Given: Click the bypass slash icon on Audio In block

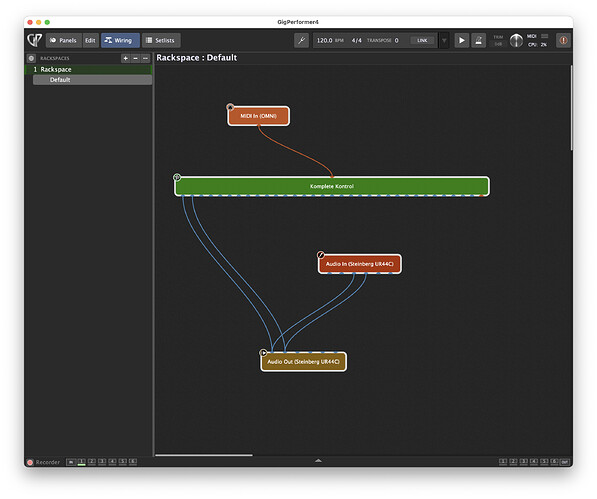Looking at the screenshot, I should [321, 255].
